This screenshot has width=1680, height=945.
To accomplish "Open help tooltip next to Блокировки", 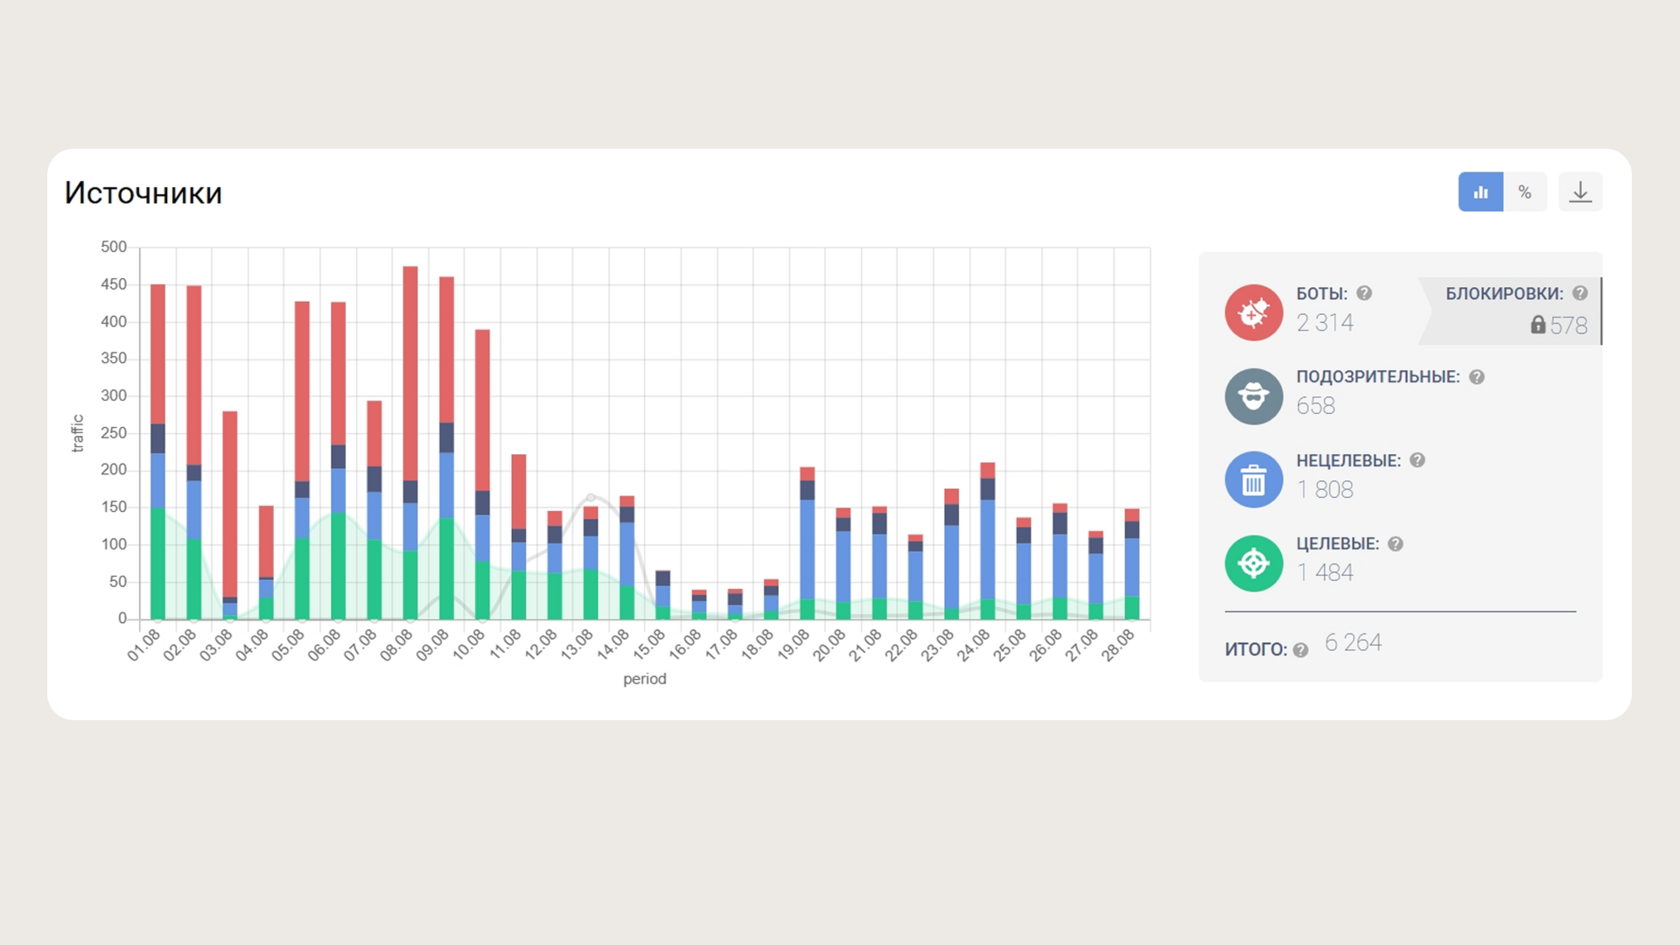I will [x=1580, y=293].
